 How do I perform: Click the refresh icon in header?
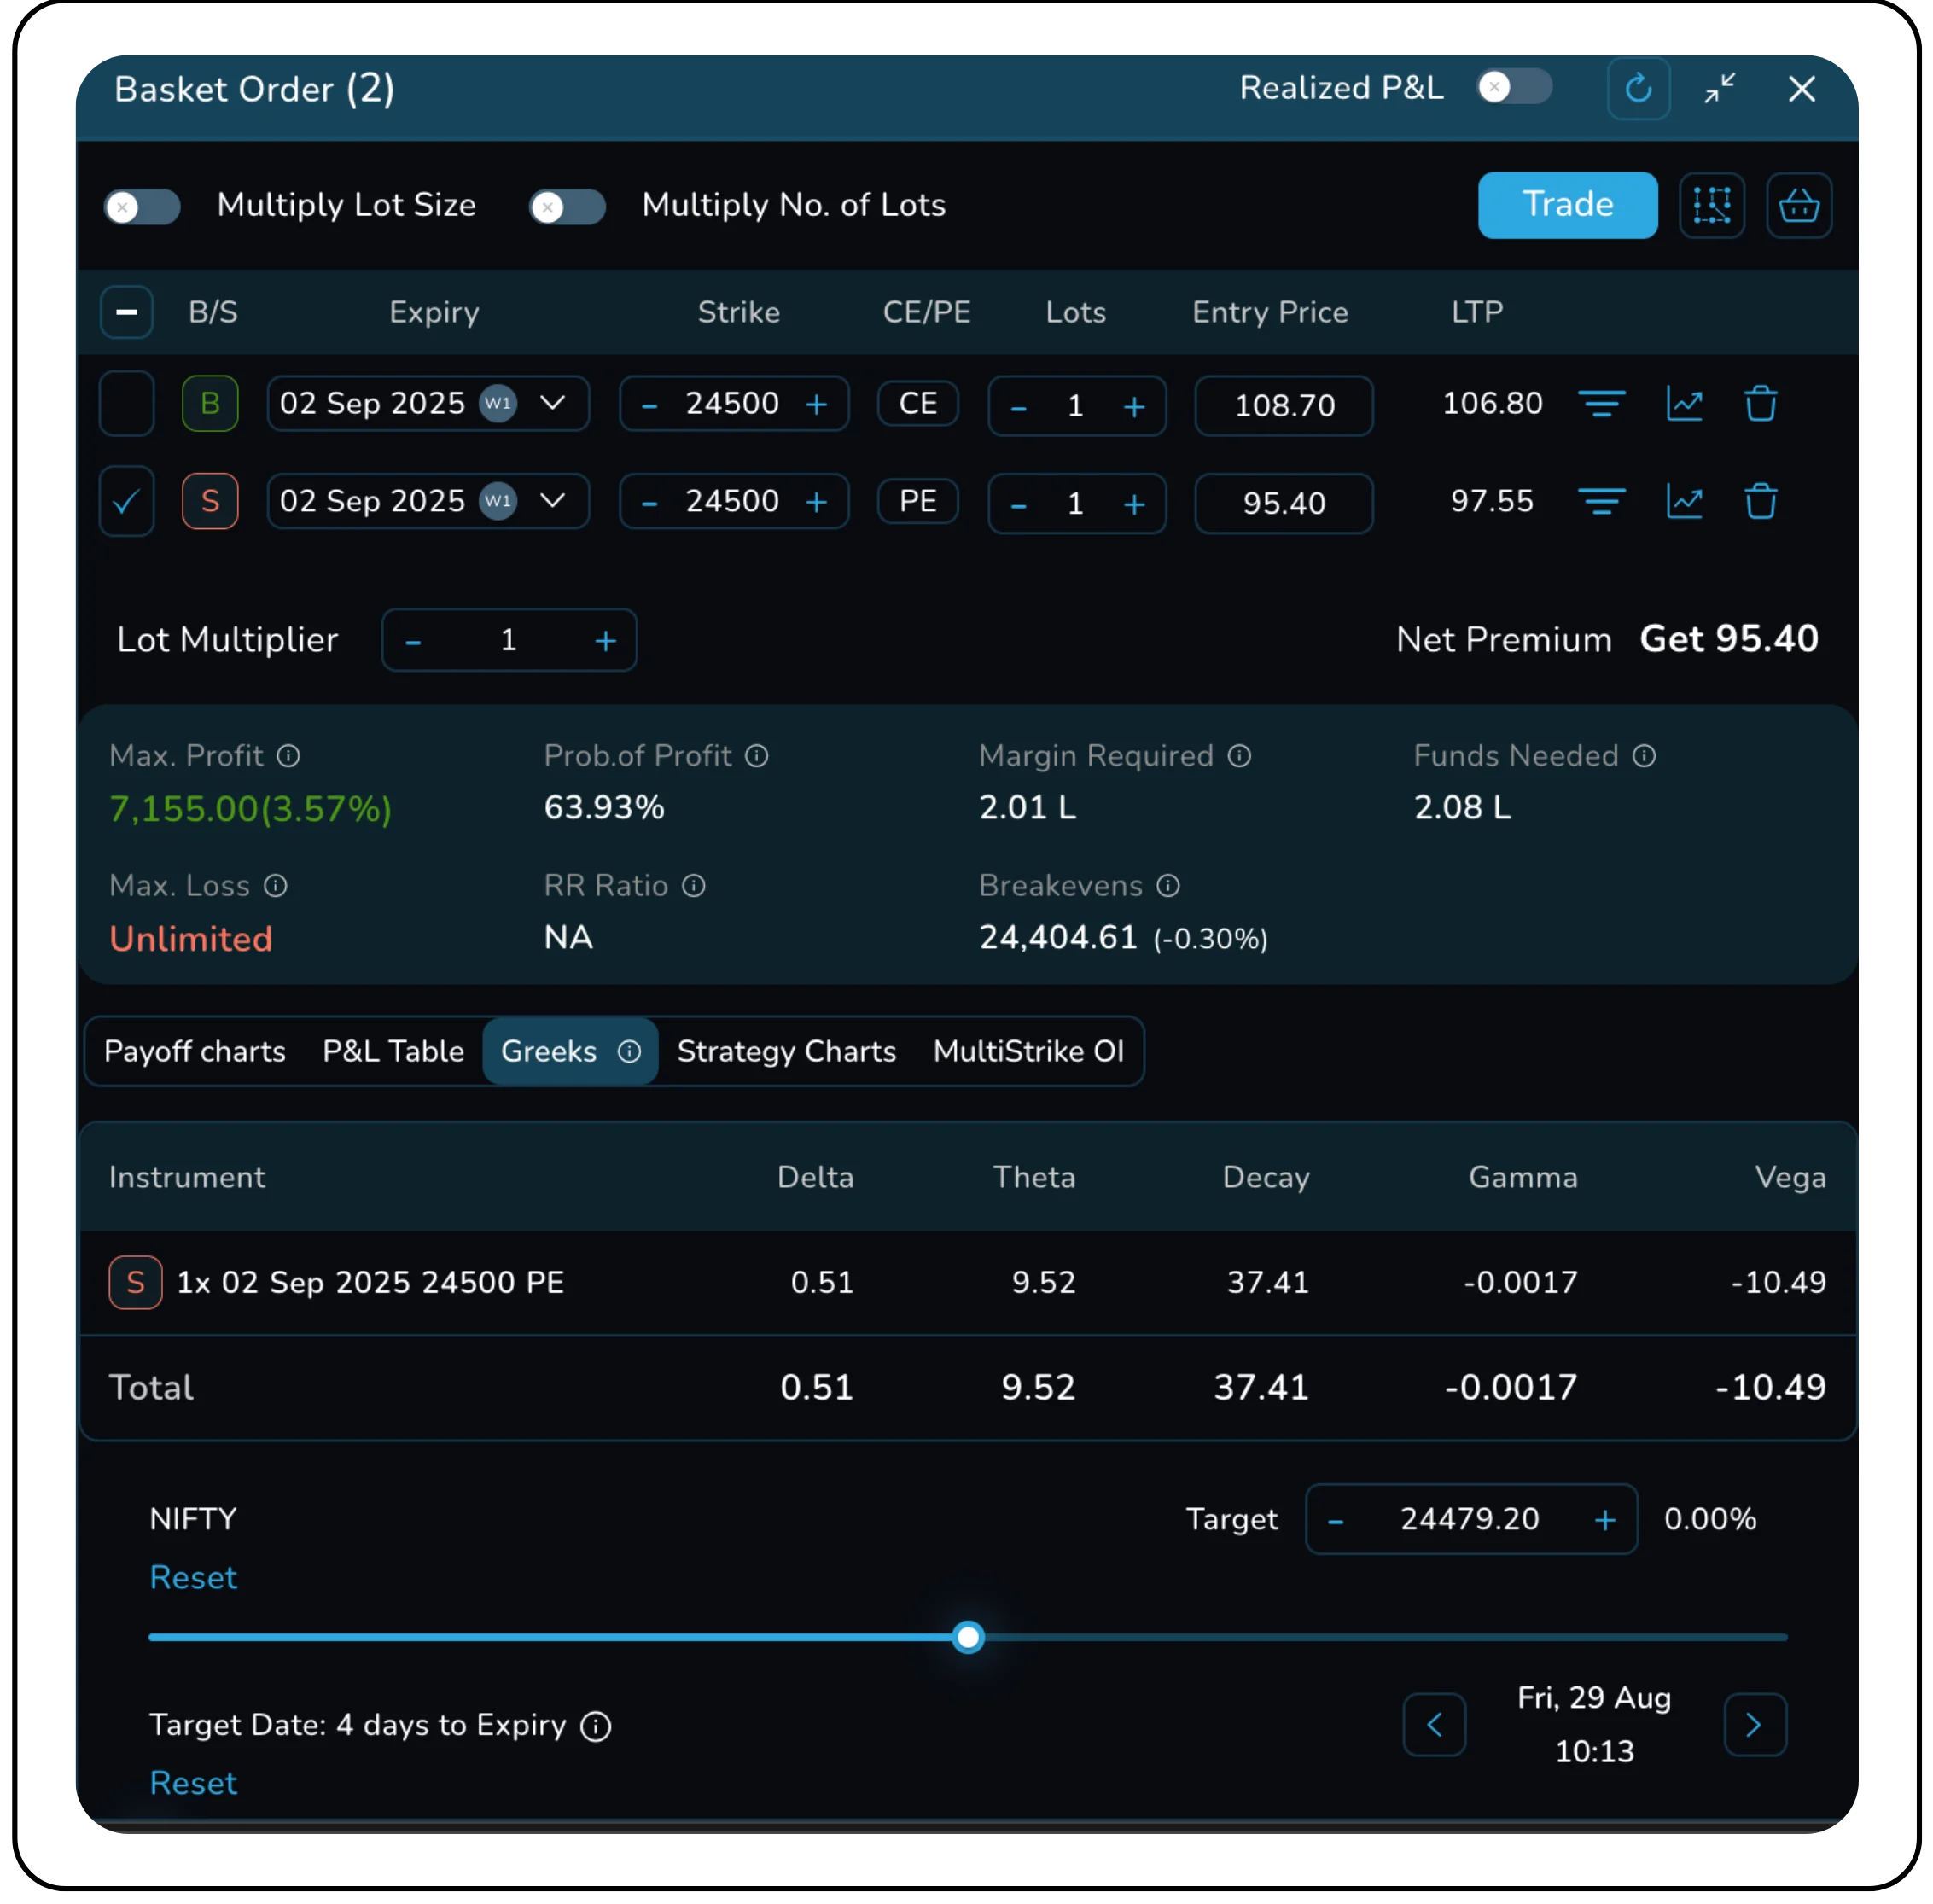click(x=1637, y=89)
